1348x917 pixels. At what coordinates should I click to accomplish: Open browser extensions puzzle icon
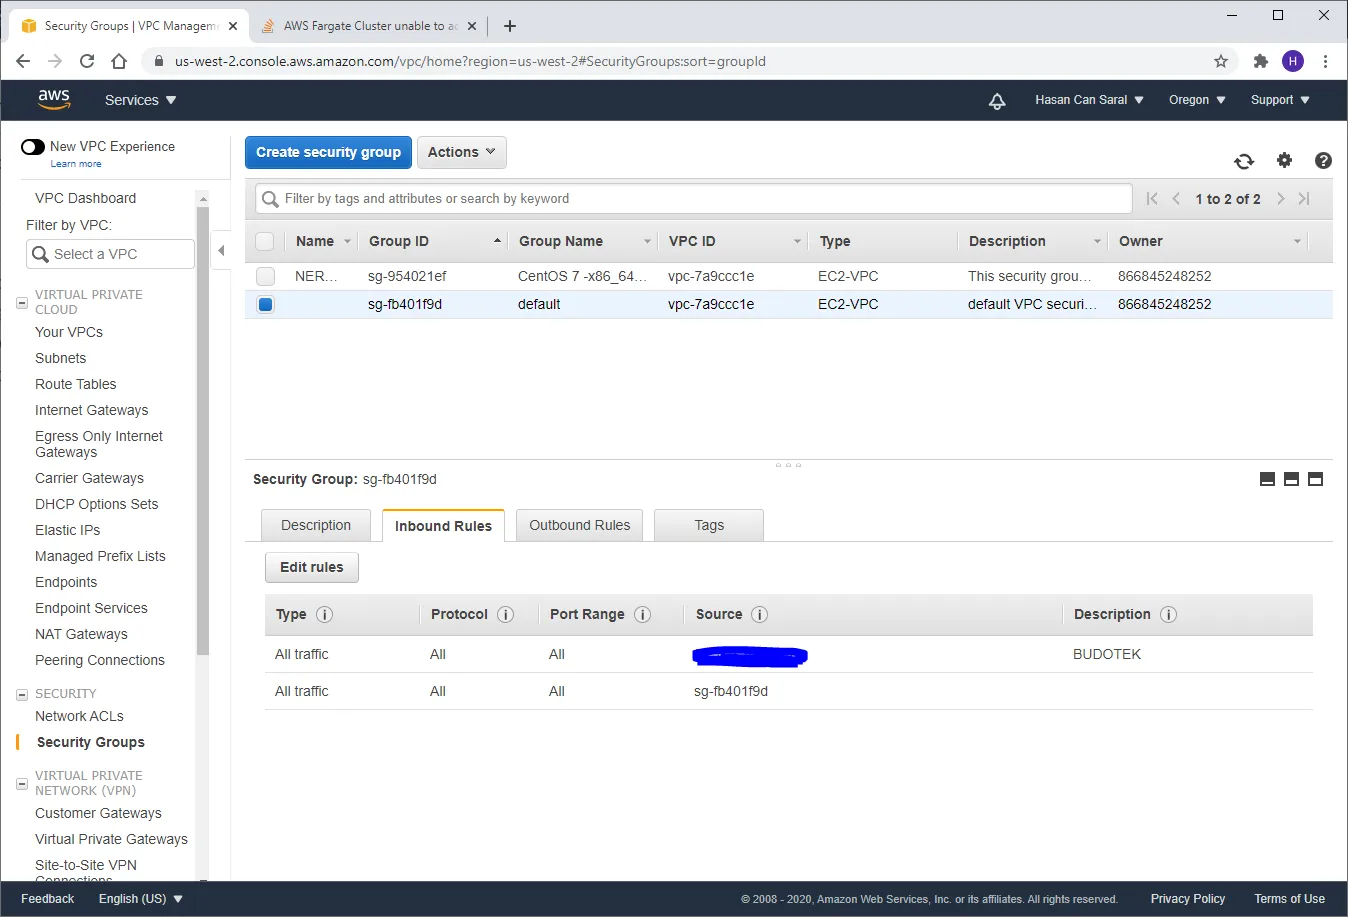[1261, 61]
